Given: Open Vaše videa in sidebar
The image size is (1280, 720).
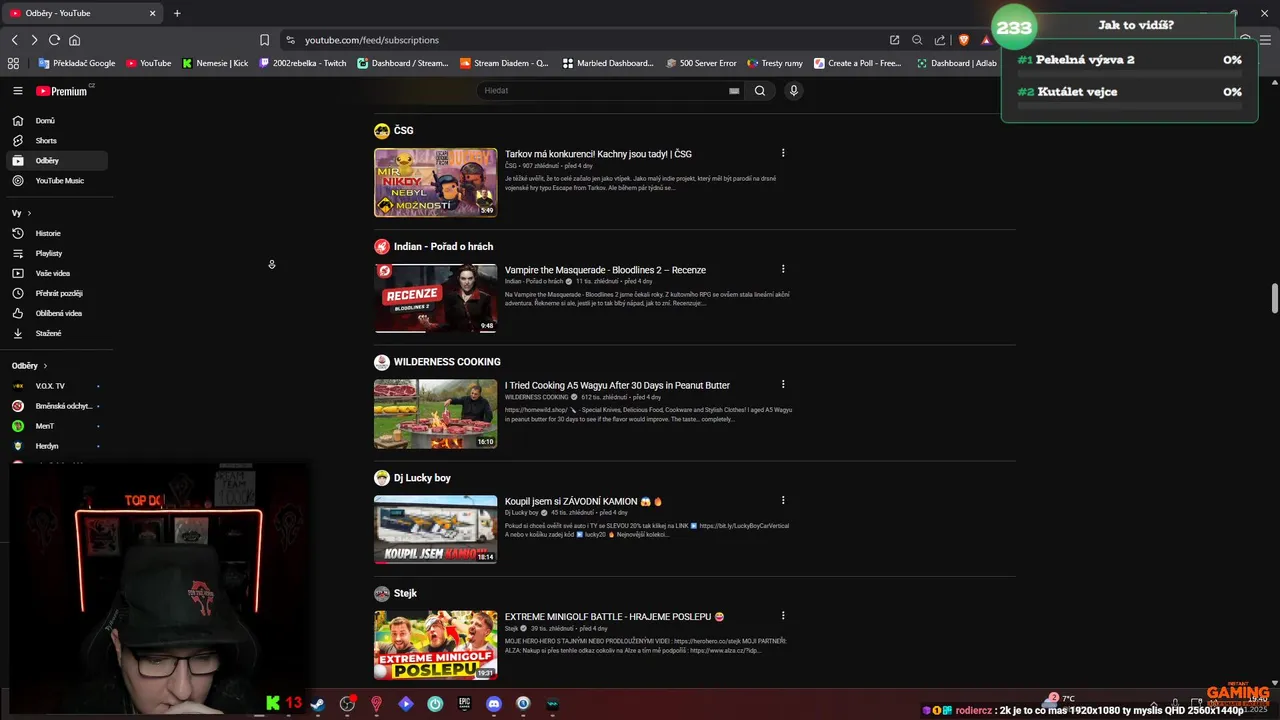Looking at the screenshot, I should [56, 273].
